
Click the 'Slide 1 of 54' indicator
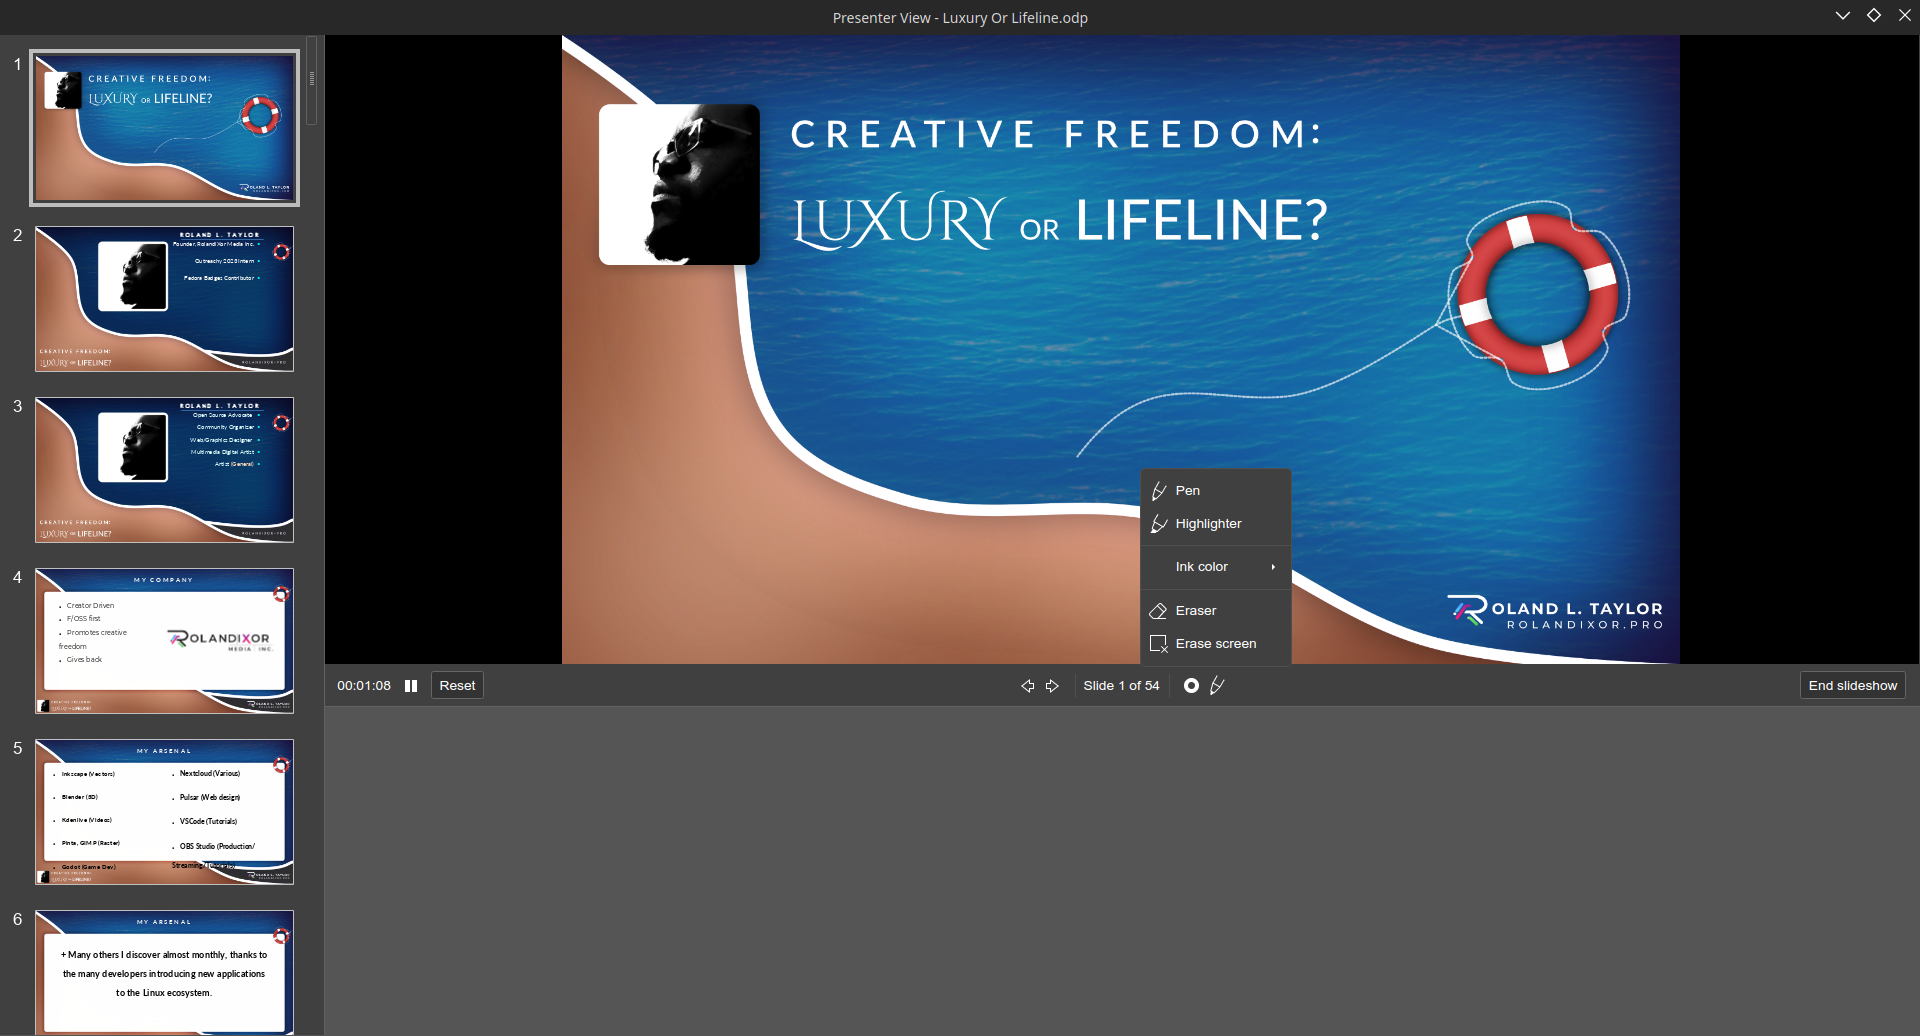click(1121, 685)
